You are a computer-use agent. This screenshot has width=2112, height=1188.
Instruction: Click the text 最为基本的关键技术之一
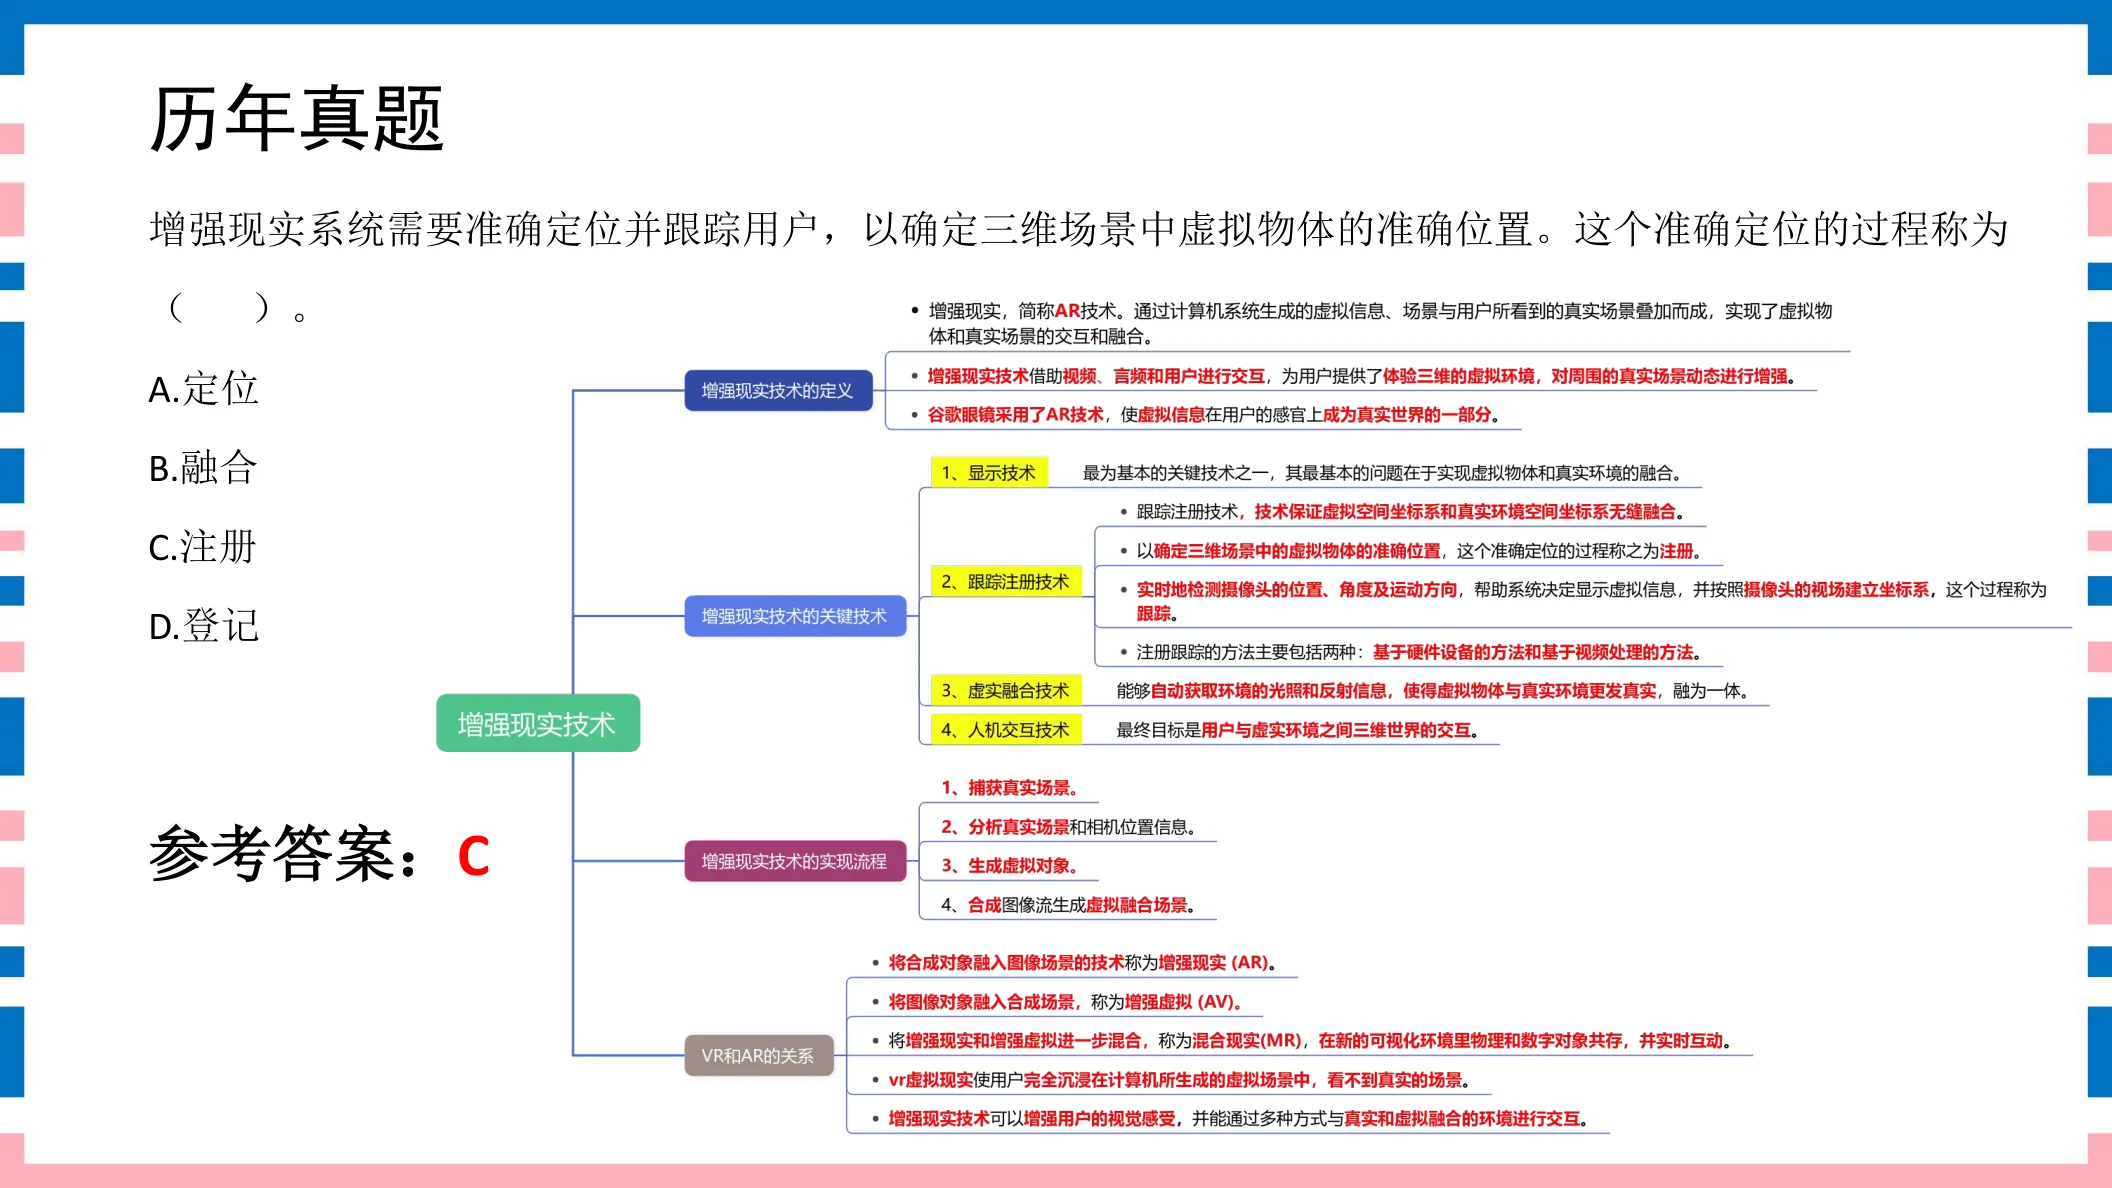1385,473
